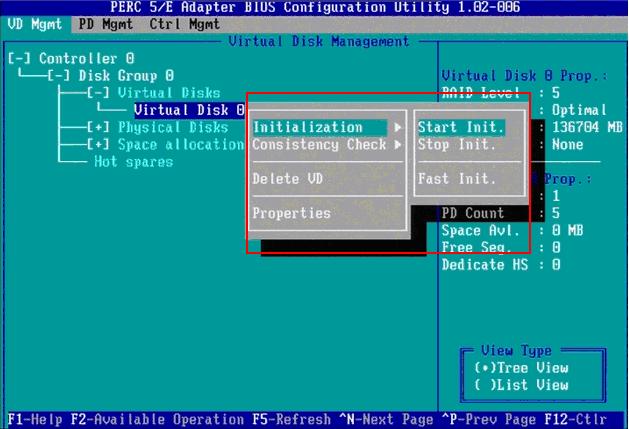
Task: Select the Tree View radio button
Action: (x=484, y=368)
